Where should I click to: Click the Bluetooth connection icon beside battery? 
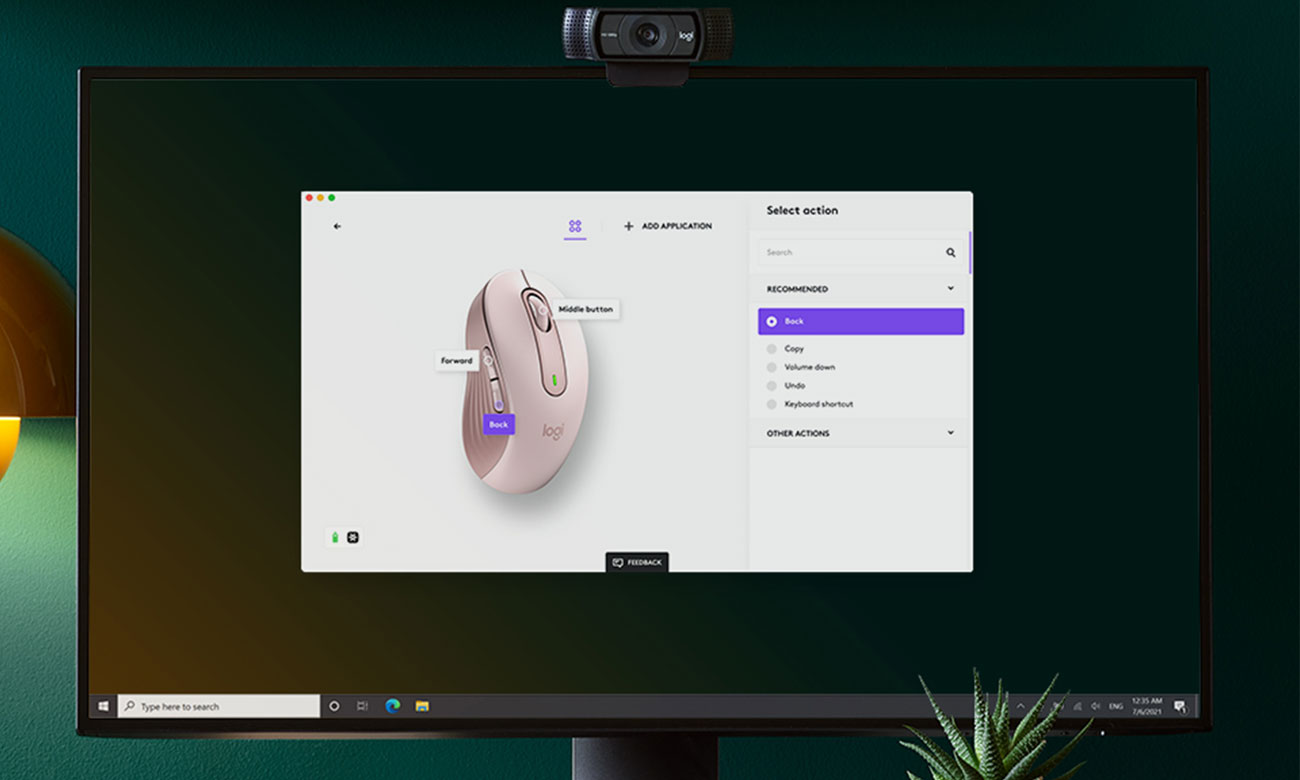(352, 538)
